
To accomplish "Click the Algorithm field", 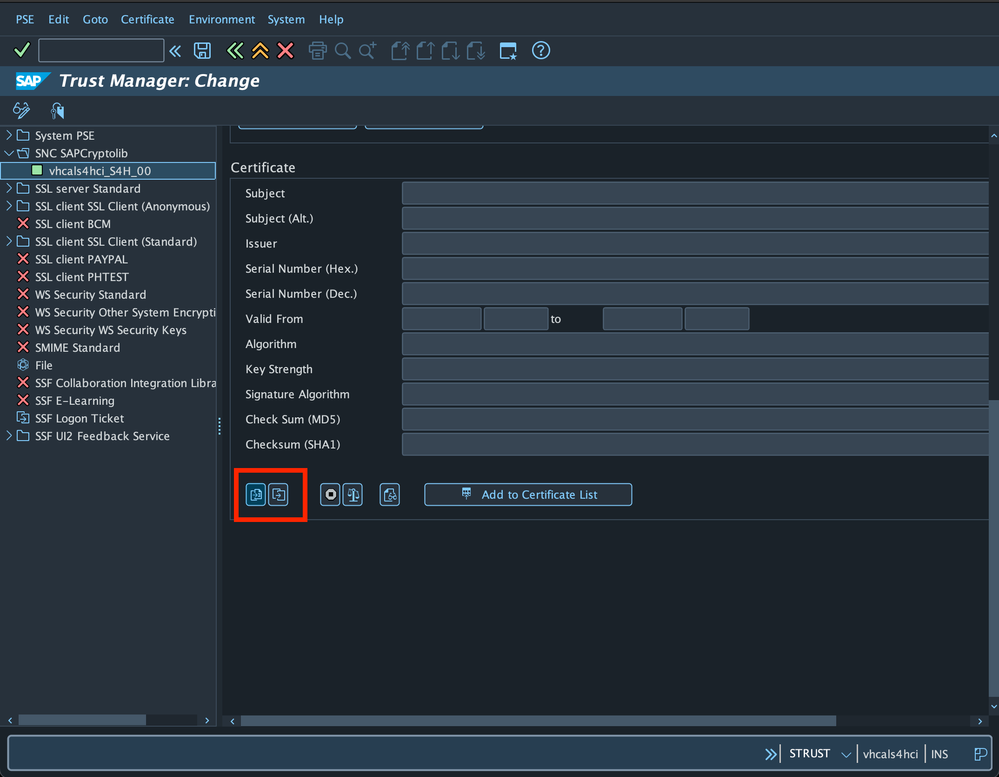I will click(695, 344).
